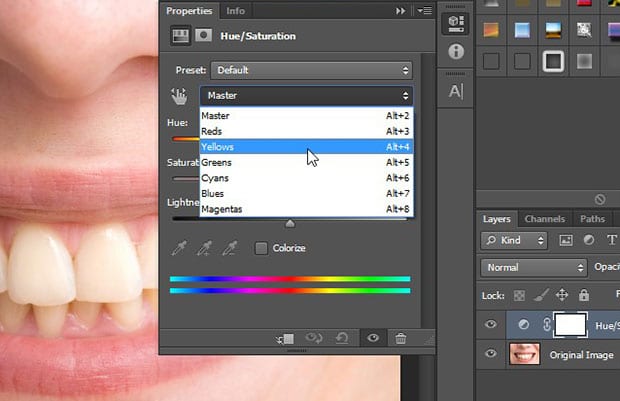The width and height of the screenshot is (620, 401).
Task: Apply the gray blurred gradient style swatch
Action: pyautogui.click(x=584, y=61)
